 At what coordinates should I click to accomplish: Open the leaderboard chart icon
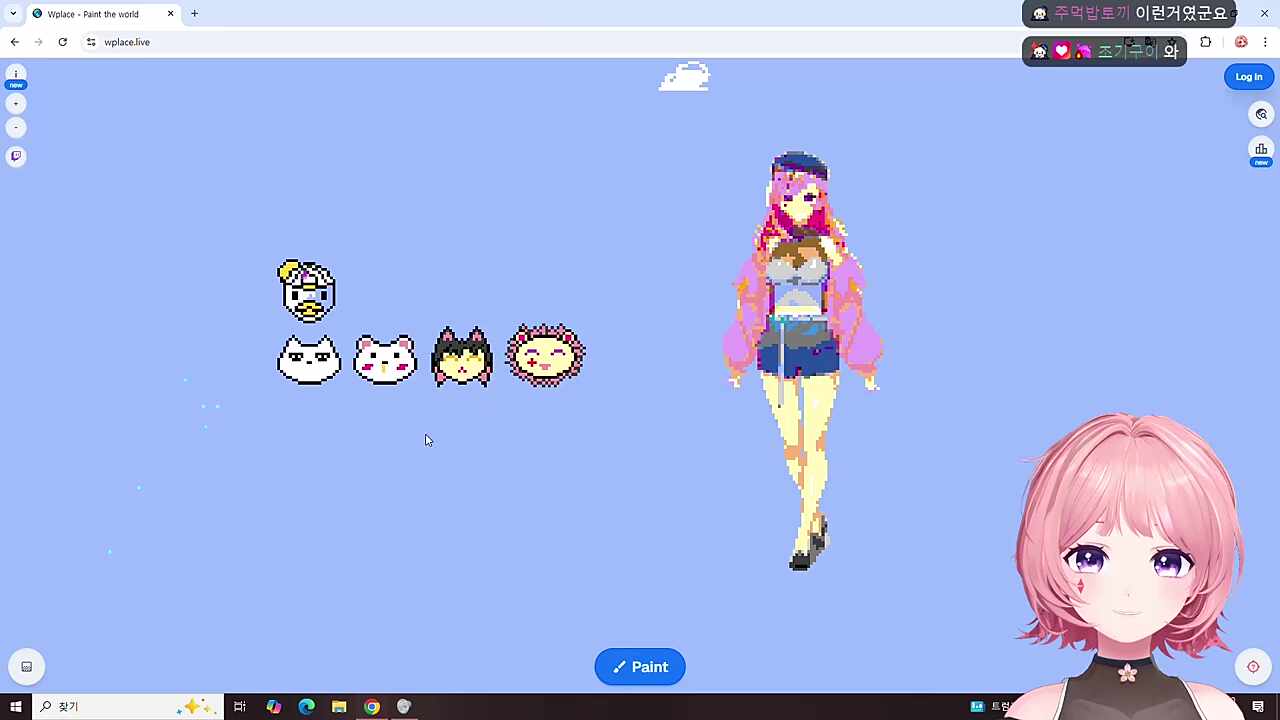tap(1261, 150)
